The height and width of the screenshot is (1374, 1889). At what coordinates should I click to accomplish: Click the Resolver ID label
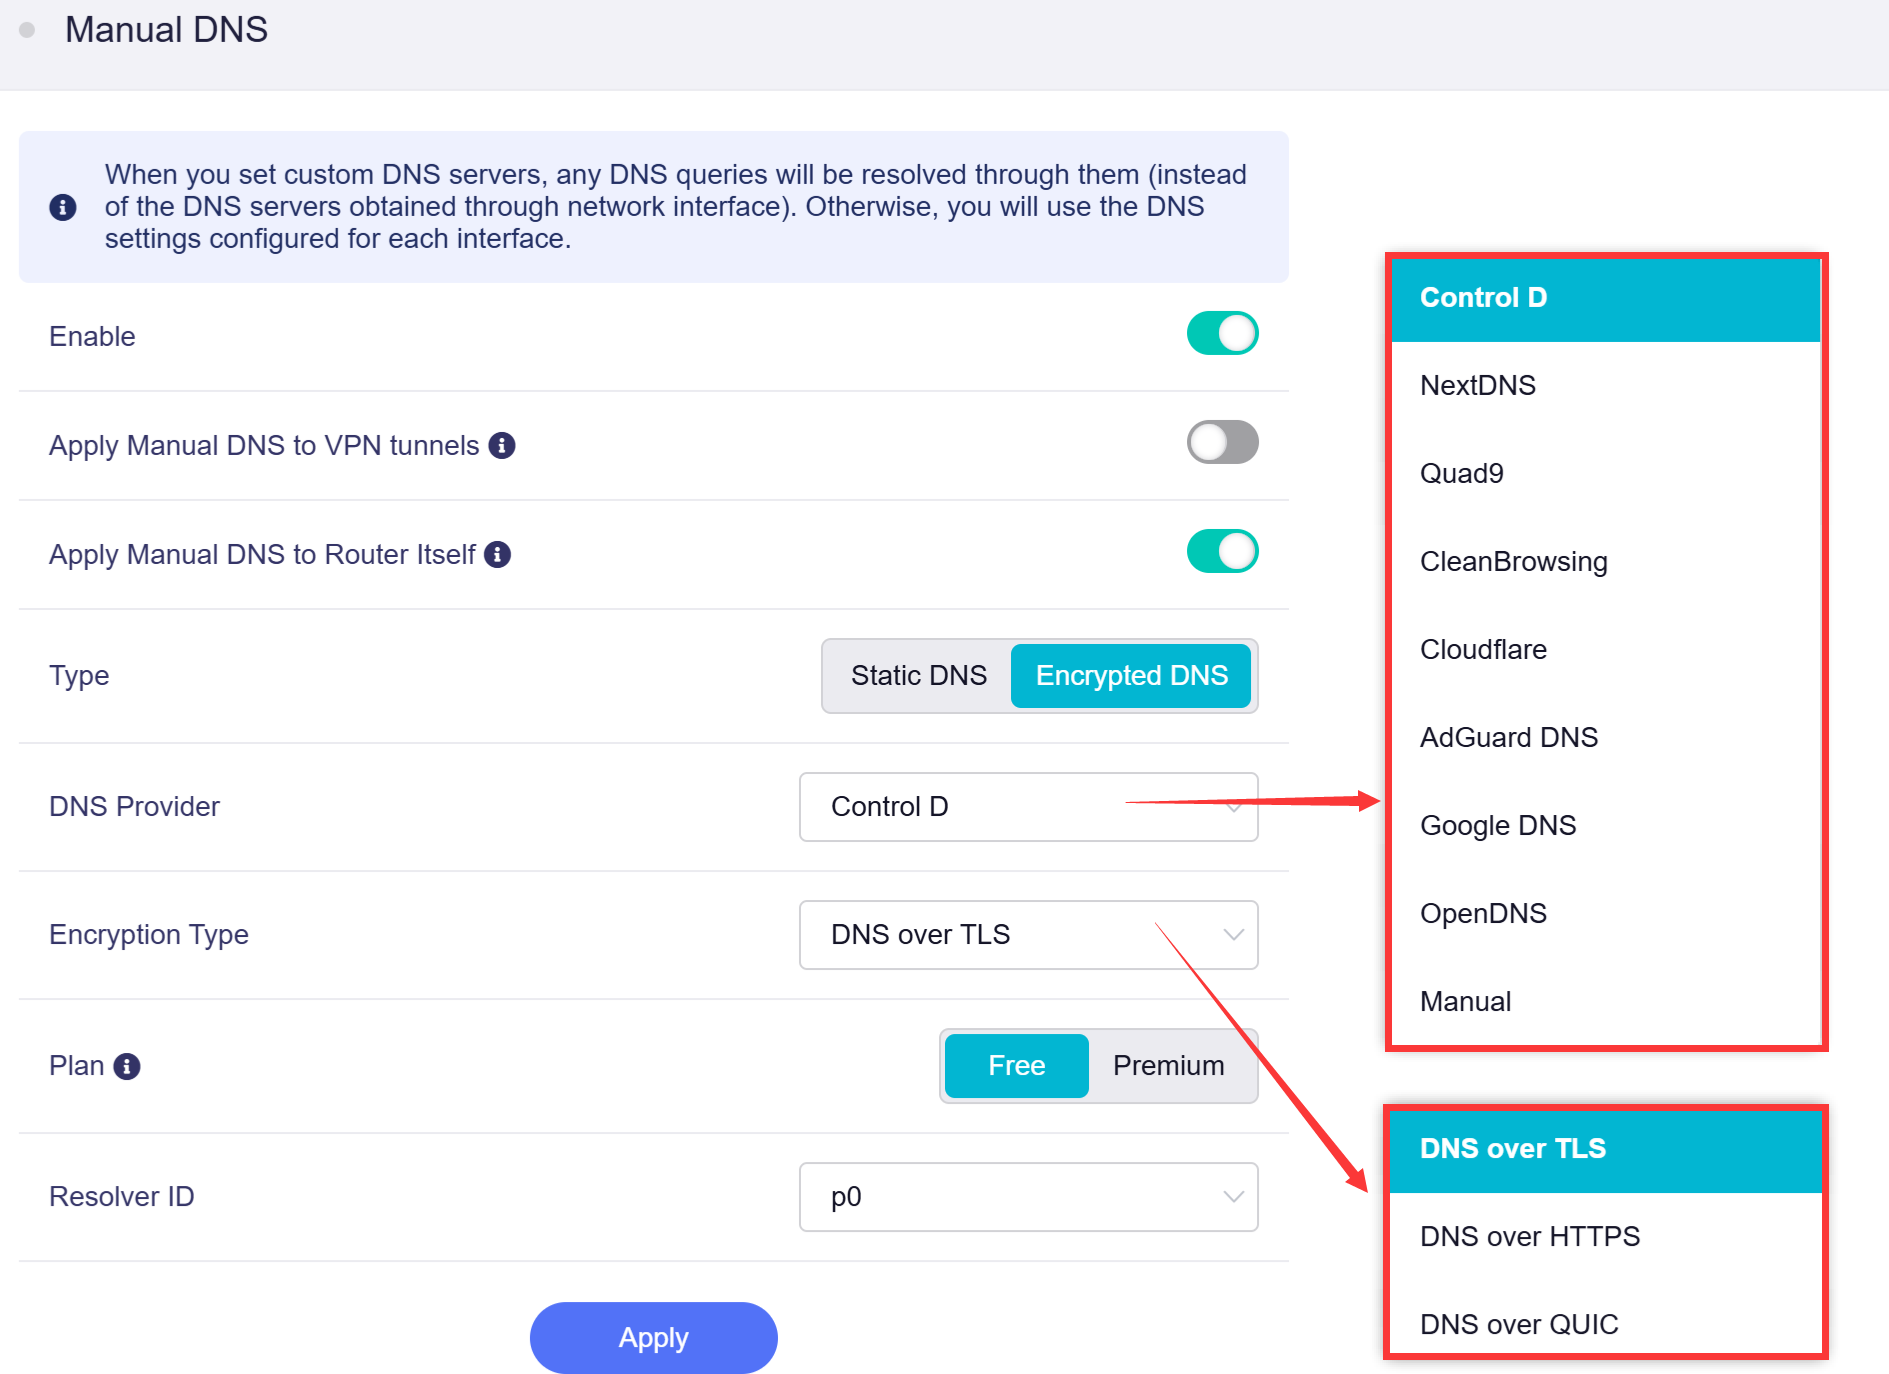[122, 1197]
